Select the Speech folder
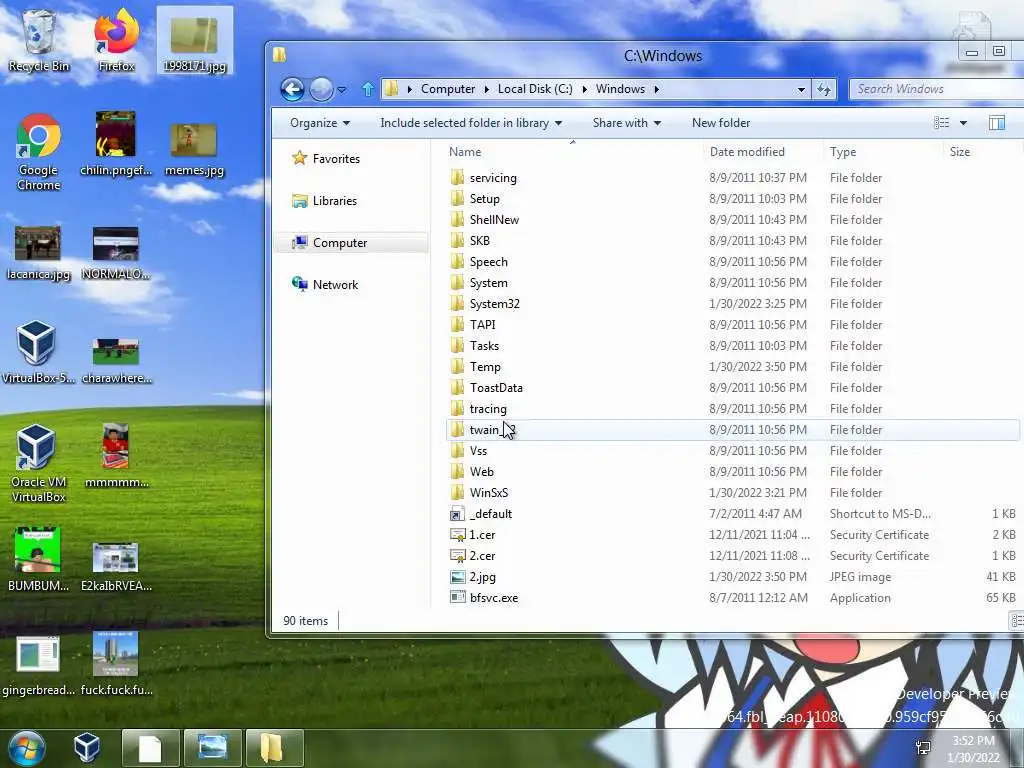 click(x=731, y=262)
